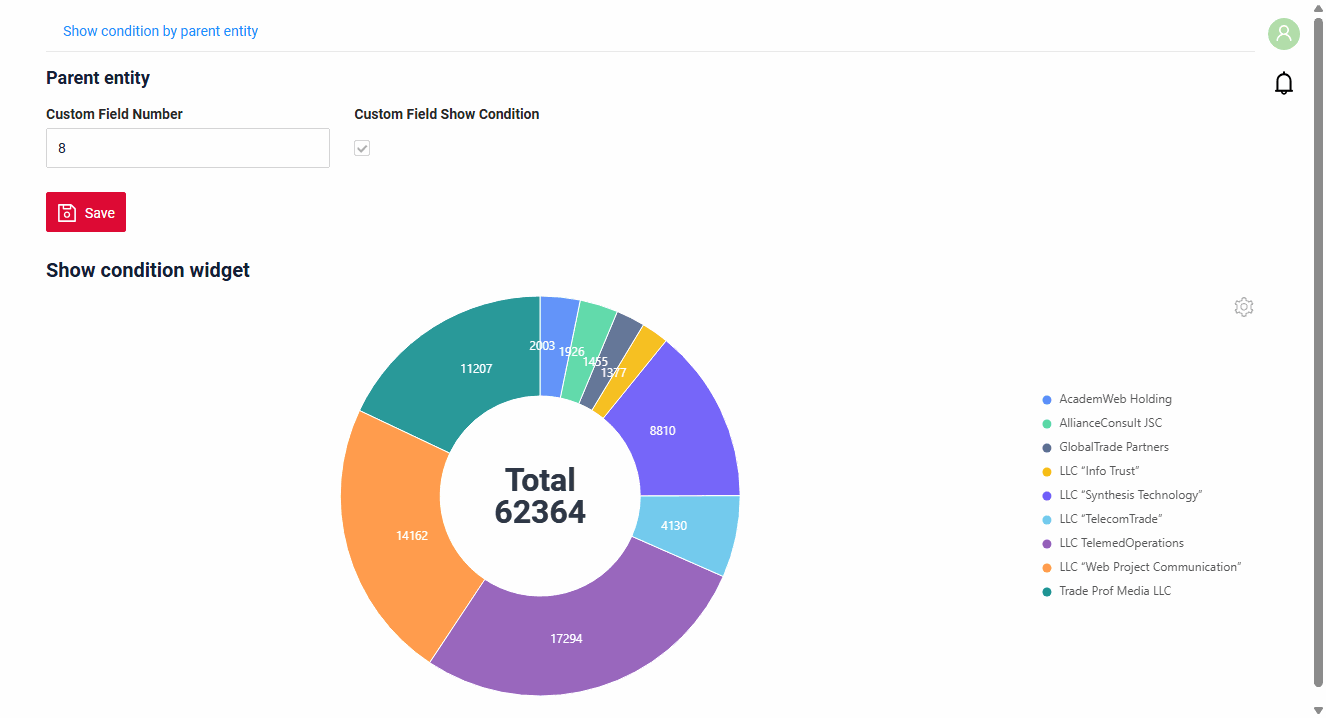Focus the Custom Field Number input

click(x=188, y=148)
